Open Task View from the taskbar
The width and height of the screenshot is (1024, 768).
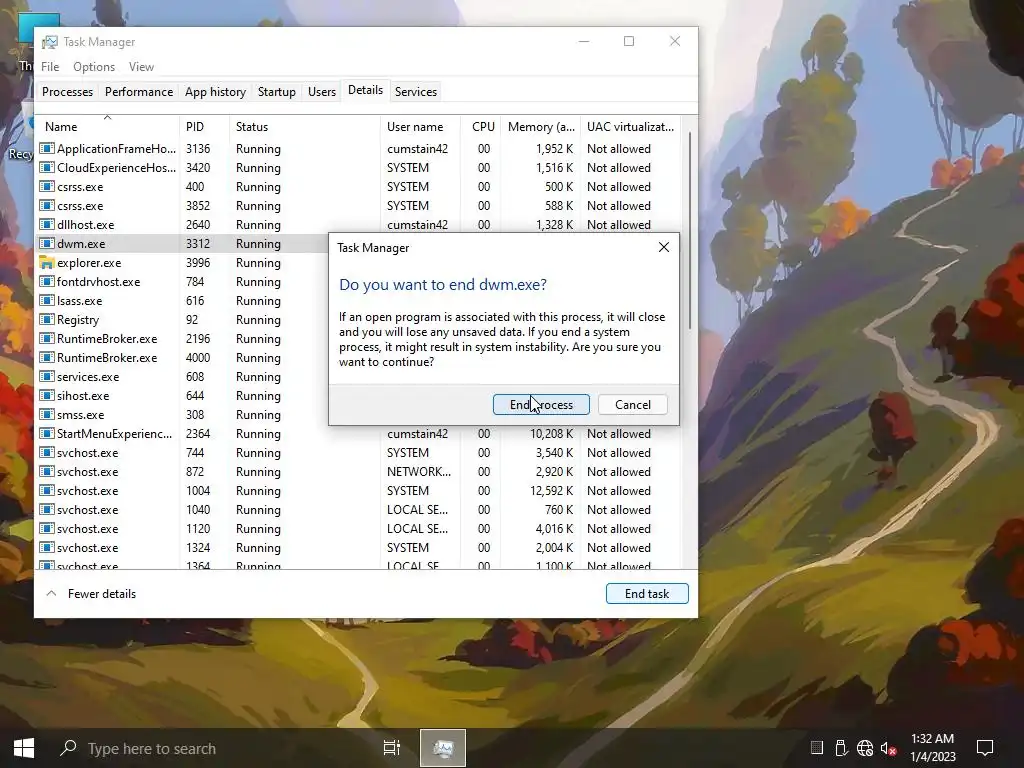tap(392, 748)
